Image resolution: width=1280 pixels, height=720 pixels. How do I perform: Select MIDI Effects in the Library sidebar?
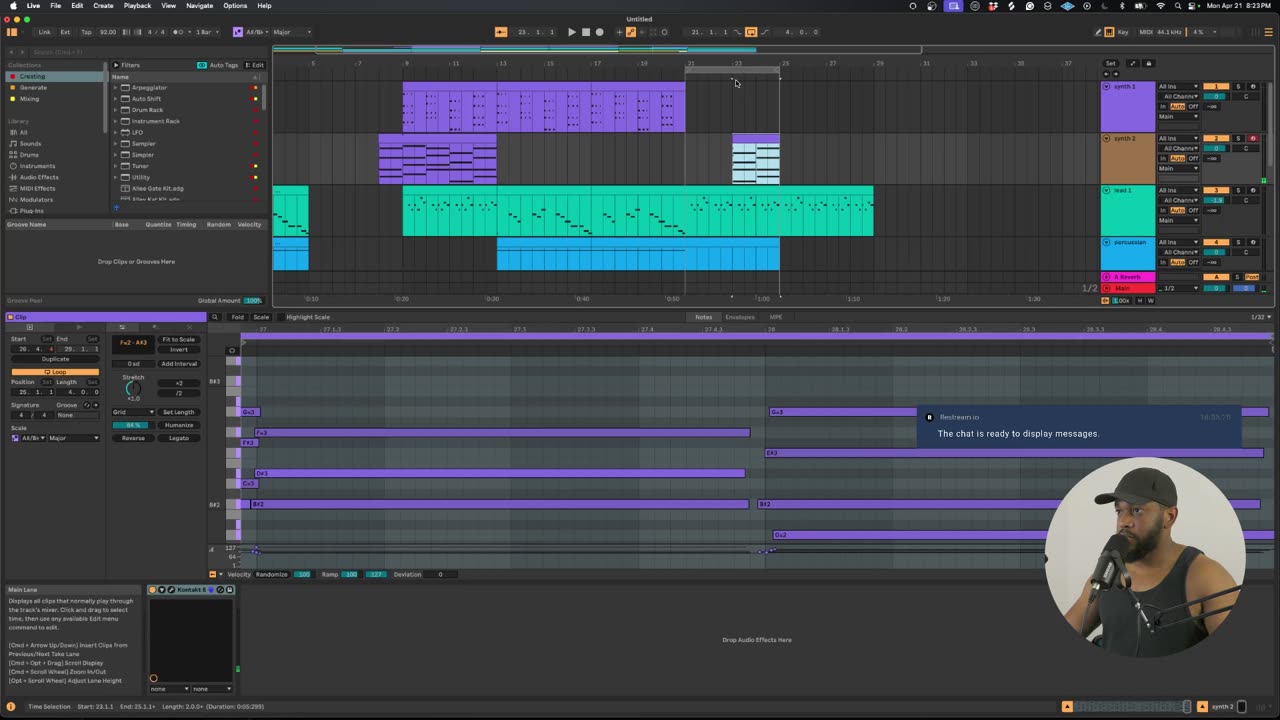(37, 188)
